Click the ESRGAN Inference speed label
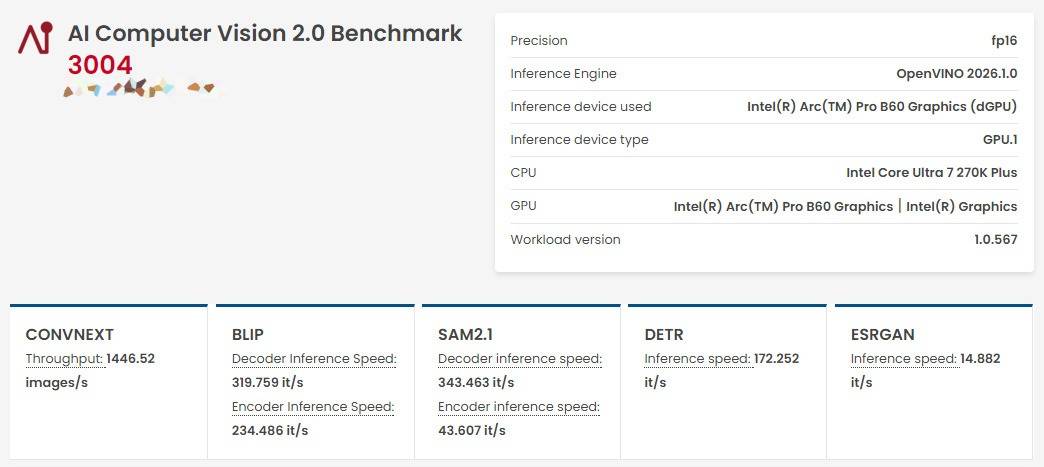The image size is (1044, 467). click(x=904, y=359)
